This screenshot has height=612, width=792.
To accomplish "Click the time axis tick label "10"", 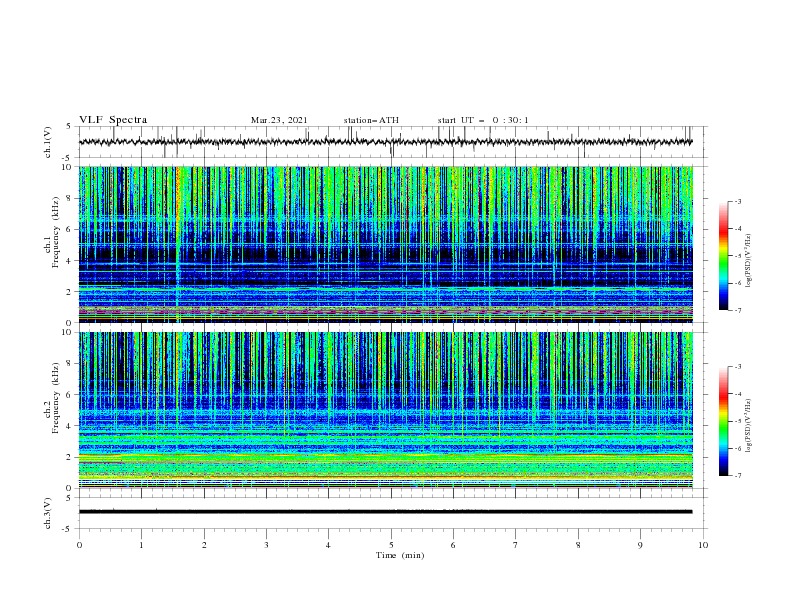I will [703, 545].
